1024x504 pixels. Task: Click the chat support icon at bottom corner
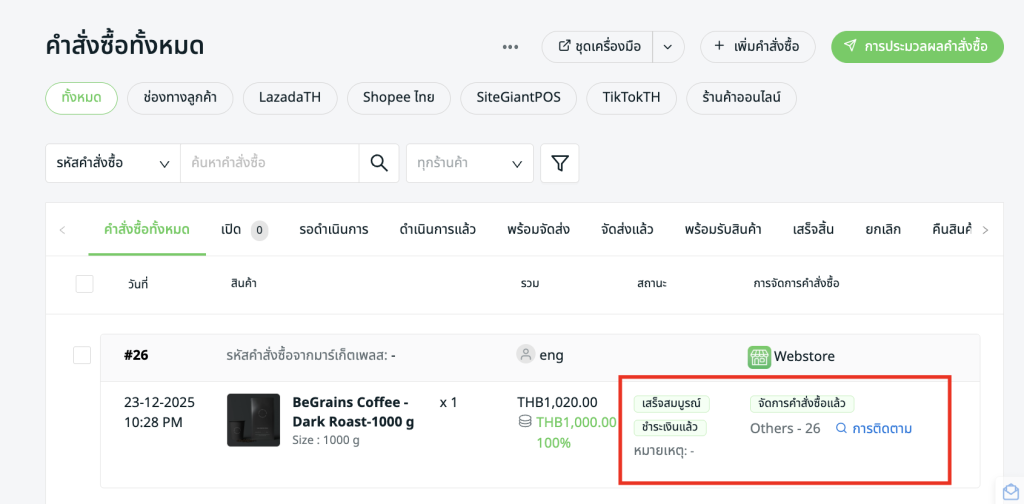click(x=1011, y=492)
